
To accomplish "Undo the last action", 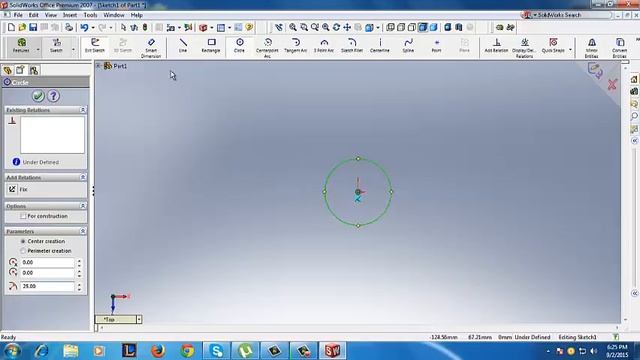I will click(84, 27).
